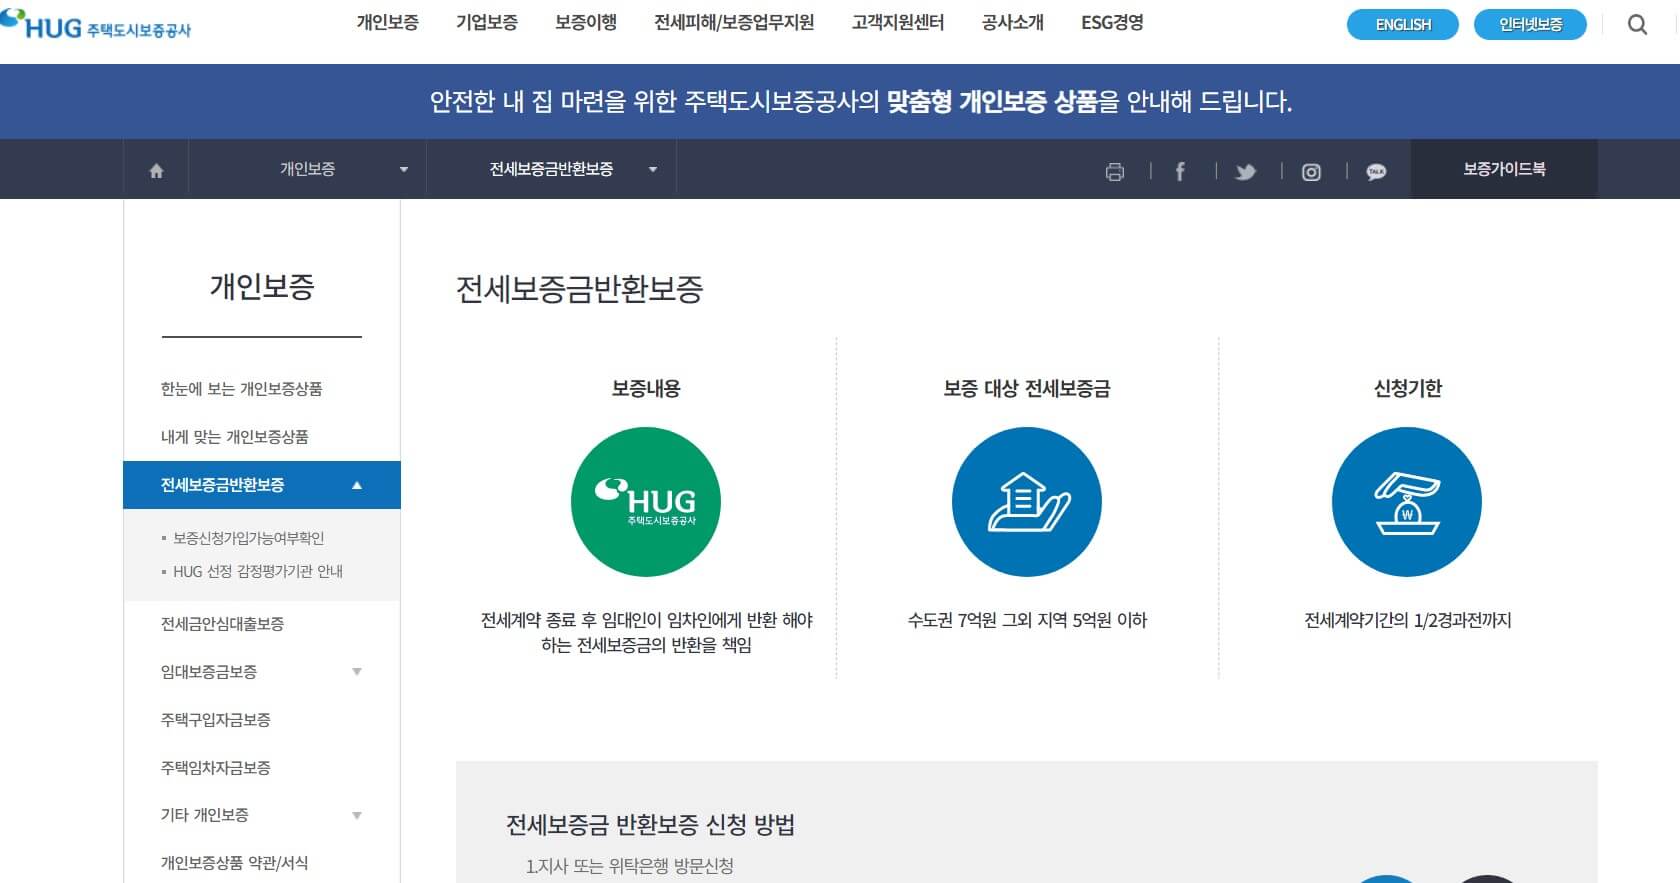This screenshot has width=1680, height=883.
Task: Open the 공사소개 top menu
Action: [1013, 22]
